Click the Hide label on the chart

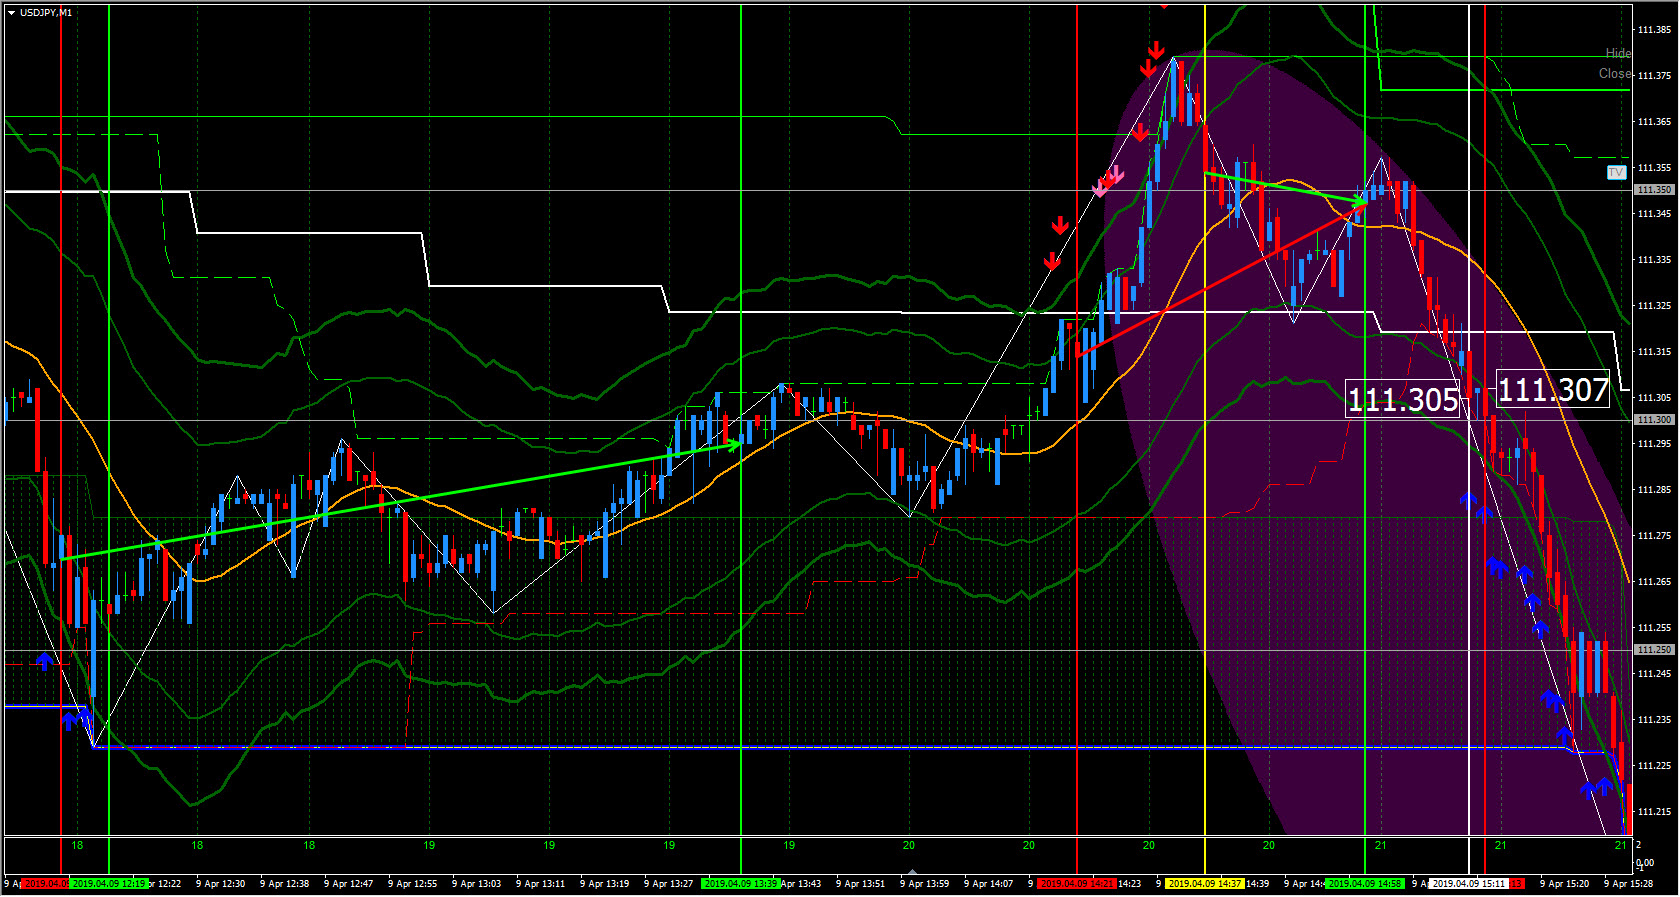(x=1618, y=53)
